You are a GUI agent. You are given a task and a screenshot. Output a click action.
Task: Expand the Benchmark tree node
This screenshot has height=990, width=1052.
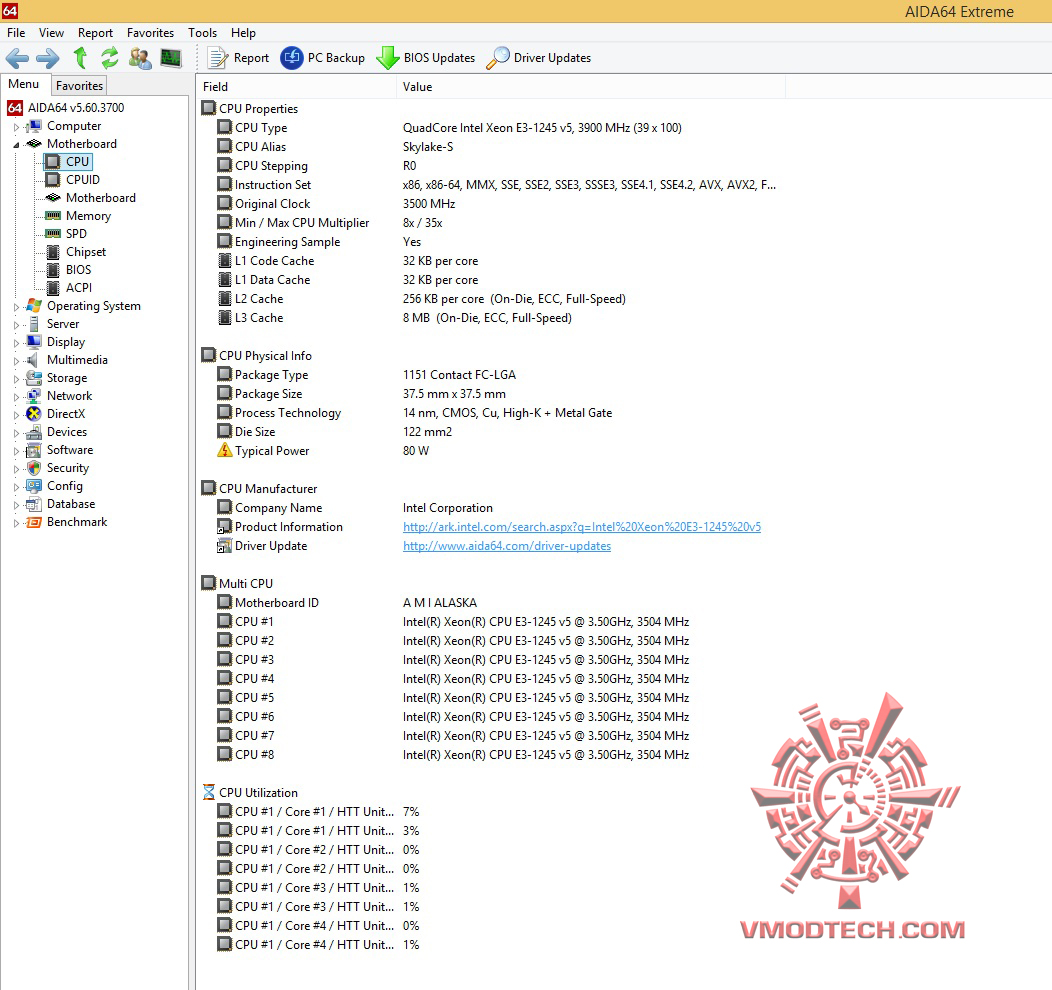pyautogui.click(x=16, y=523)
